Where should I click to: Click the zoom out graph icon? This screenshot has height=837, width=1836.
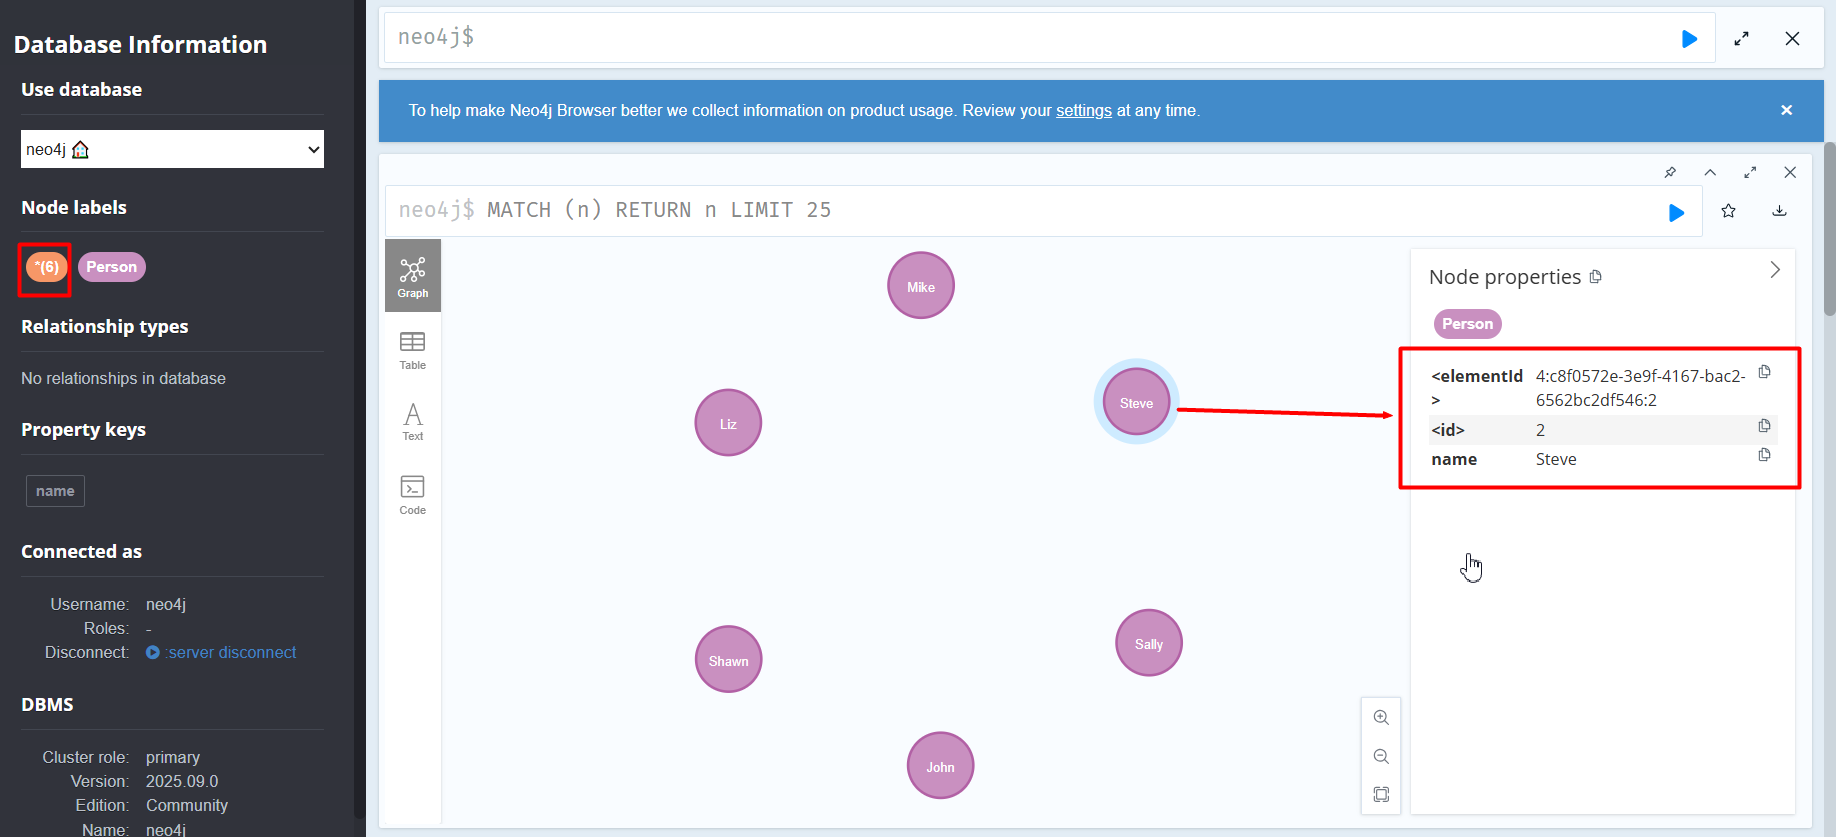[1381, 756]
